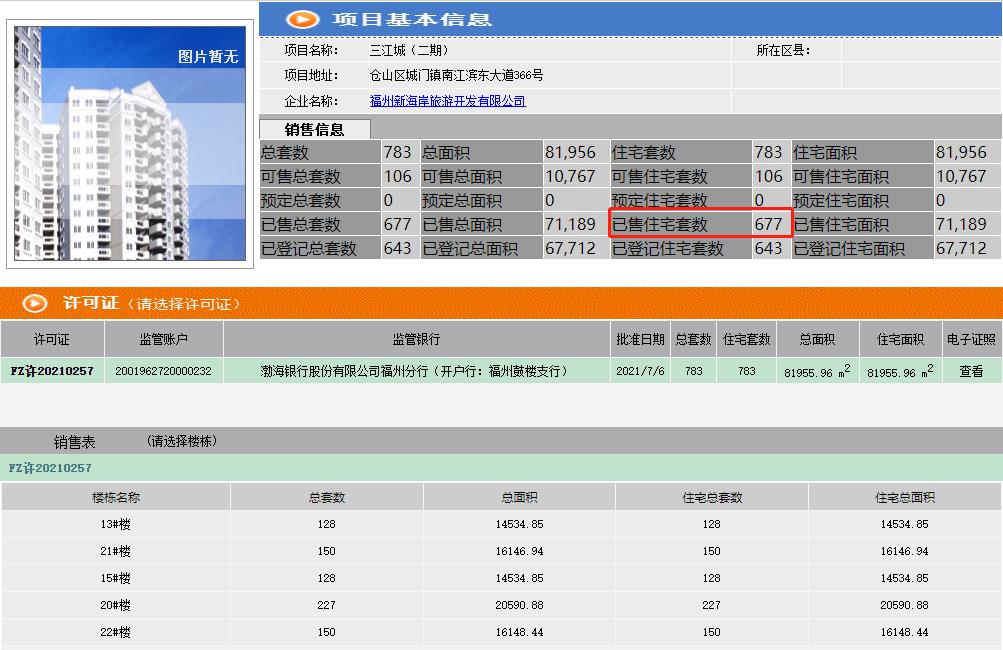The height and width of the screenshot is (650, 1003).
Task: Open the building placeholder image
Action: (129, 143)
